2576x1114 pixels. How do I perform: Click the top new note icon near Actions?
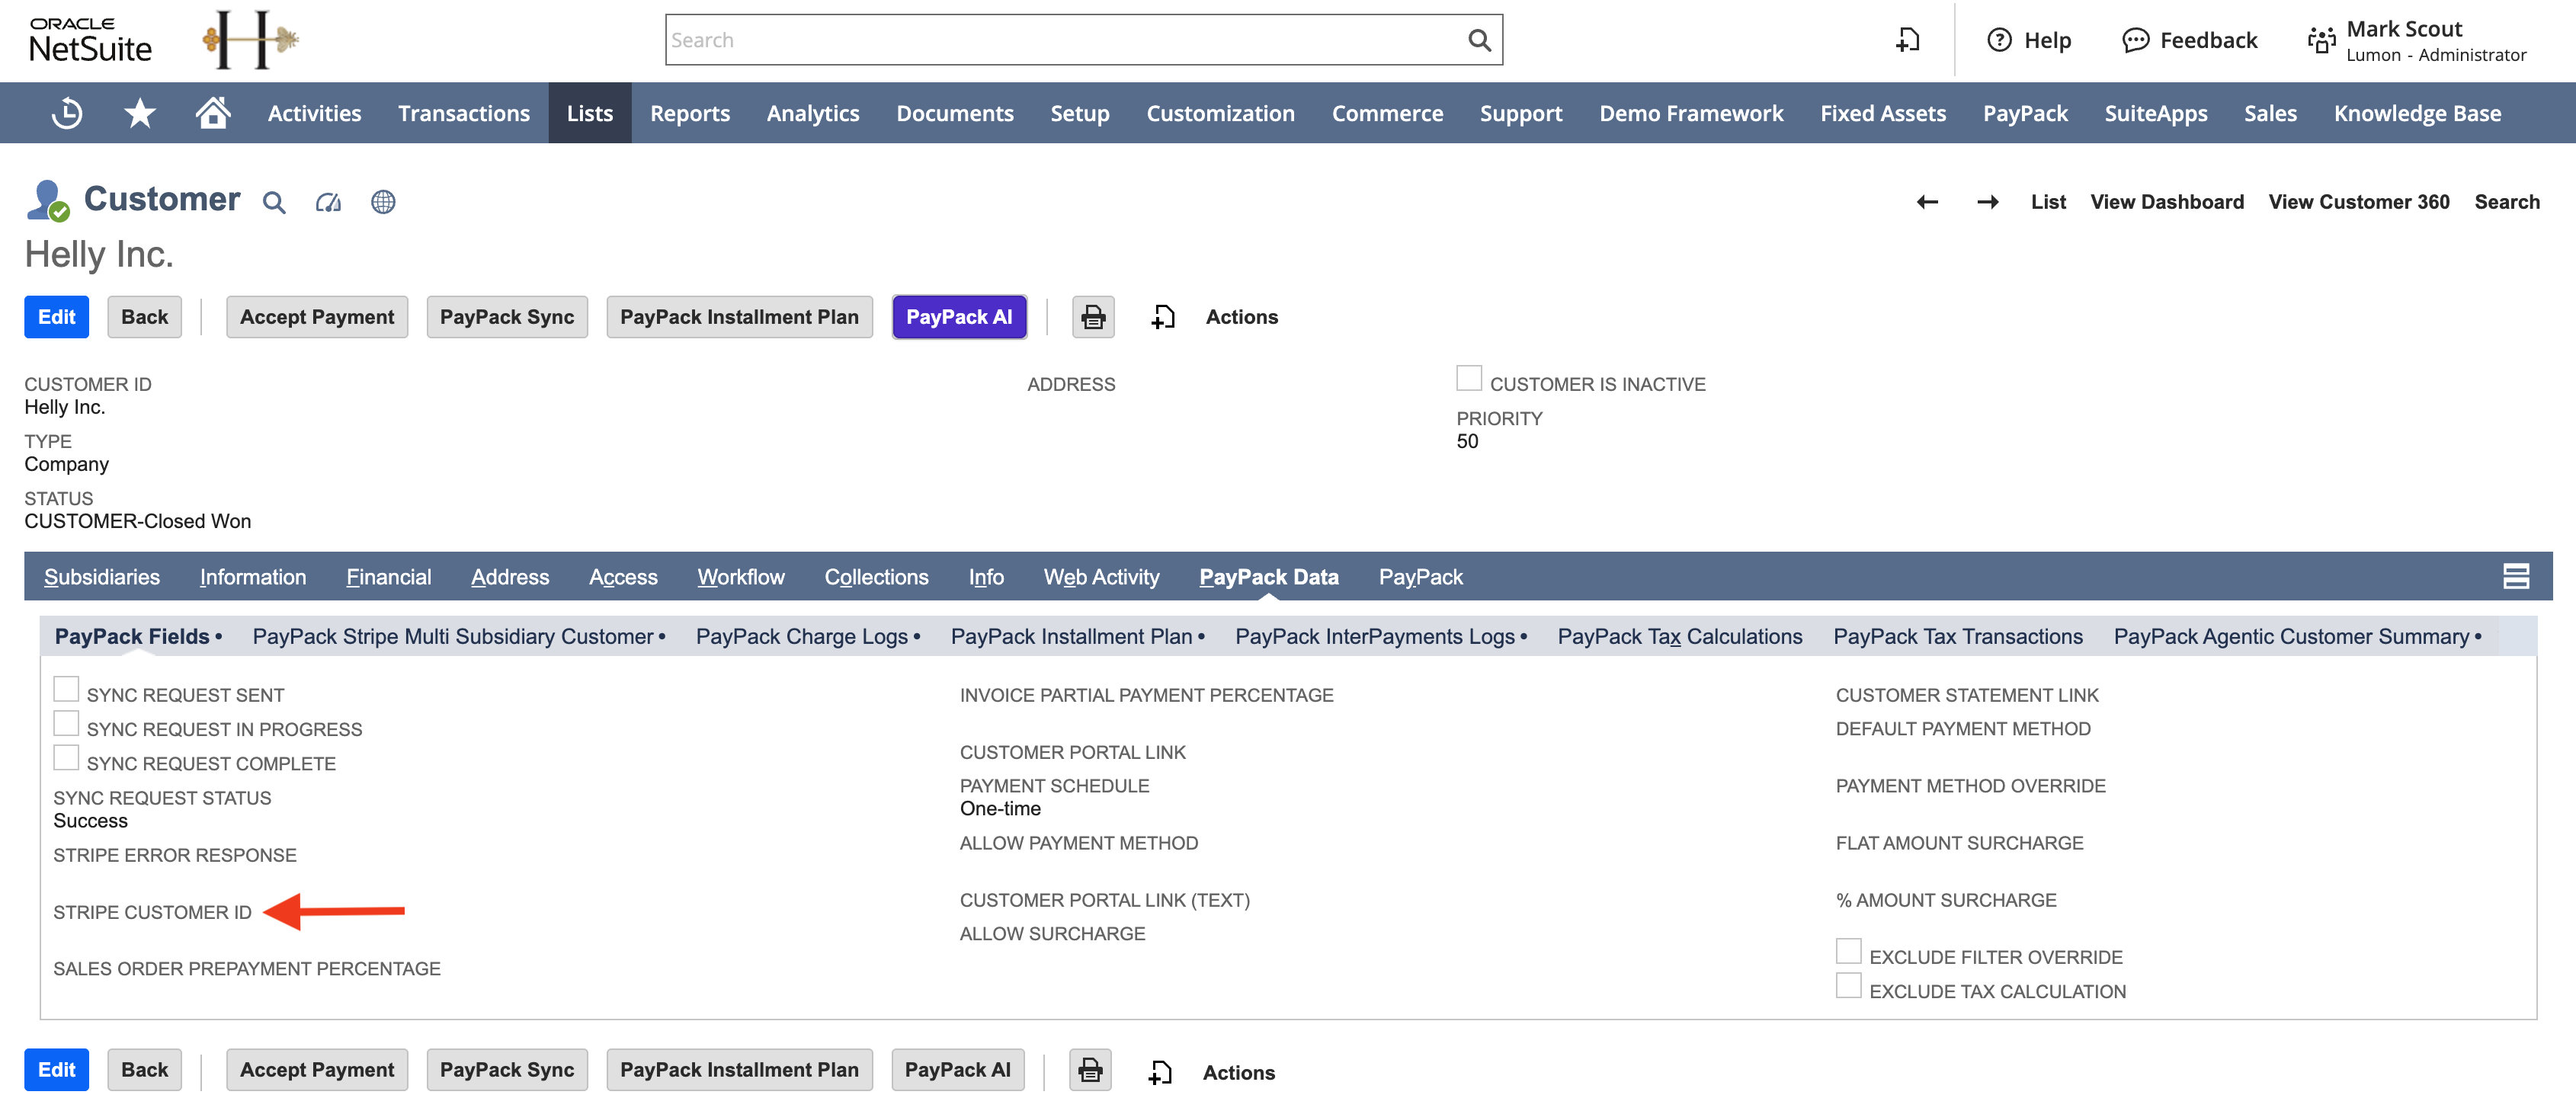1163,317
